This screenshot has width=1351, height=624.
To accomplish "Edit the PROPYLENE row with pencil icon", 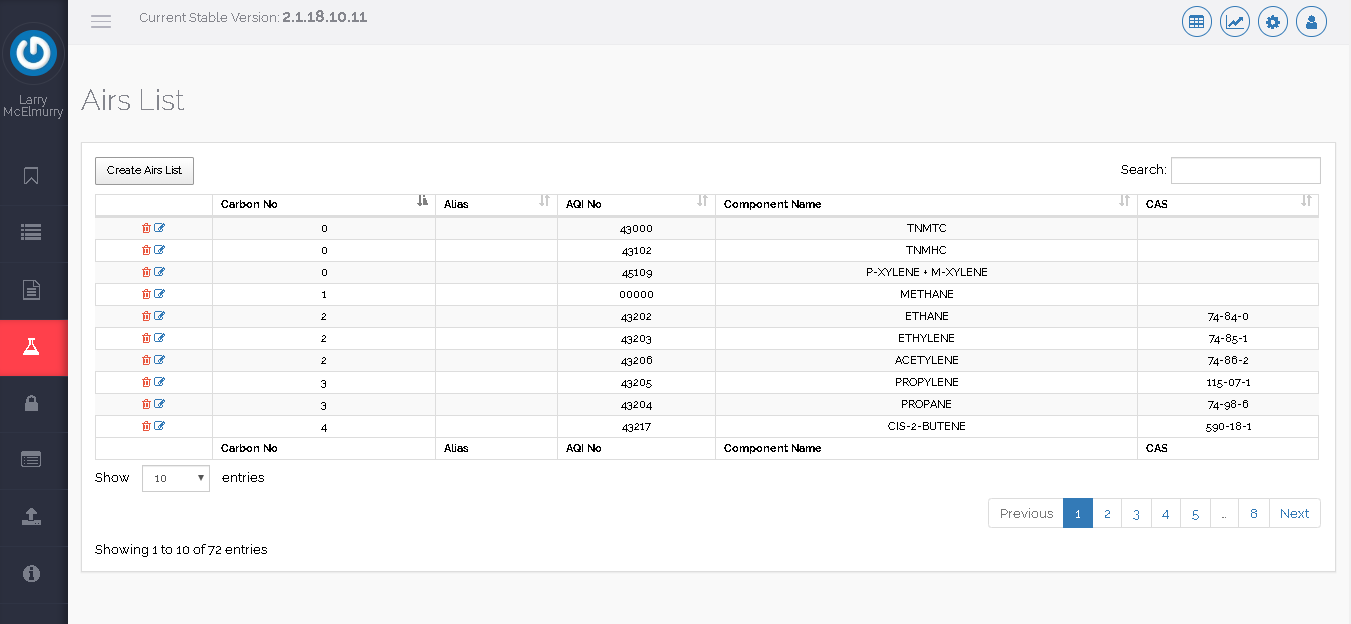I will pyautogui.click(x=160, y=382).
